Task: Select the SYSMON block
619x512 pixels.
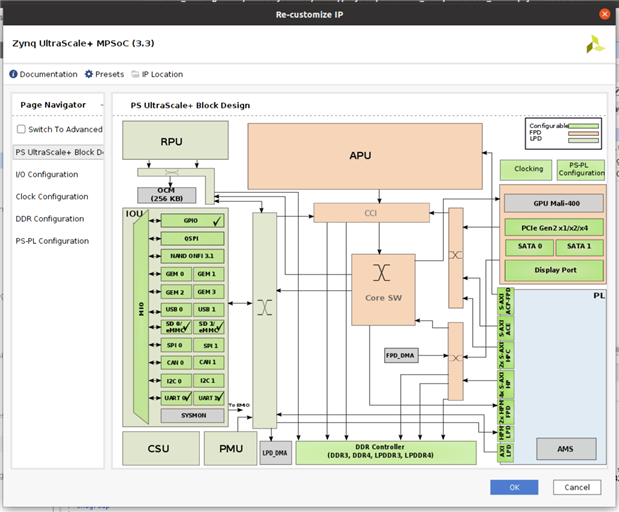Action: [195, 414]
